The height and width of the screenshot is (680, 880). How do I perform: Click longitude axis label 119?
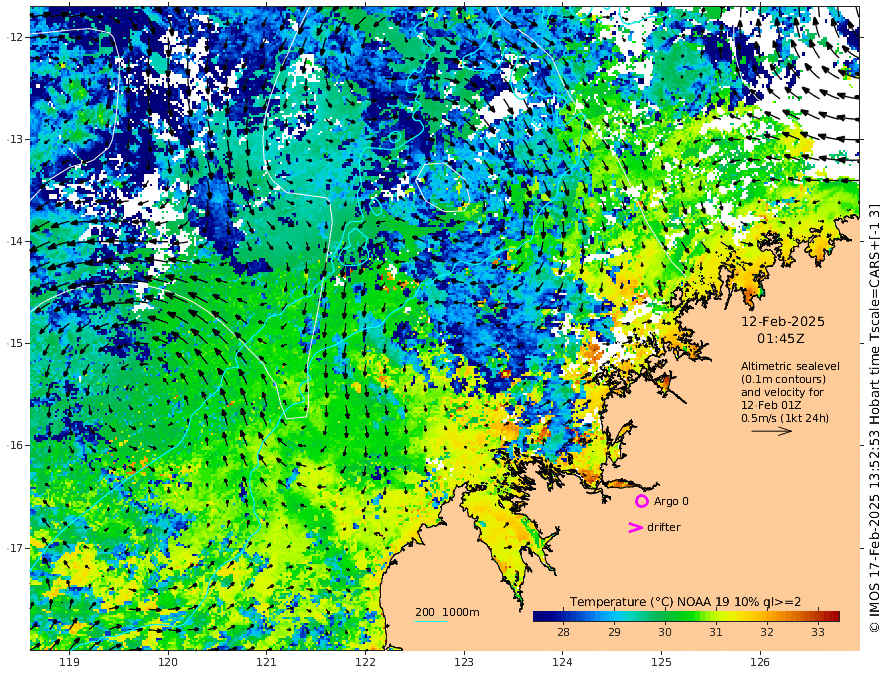pyautogui.click(x=70, y=662)
